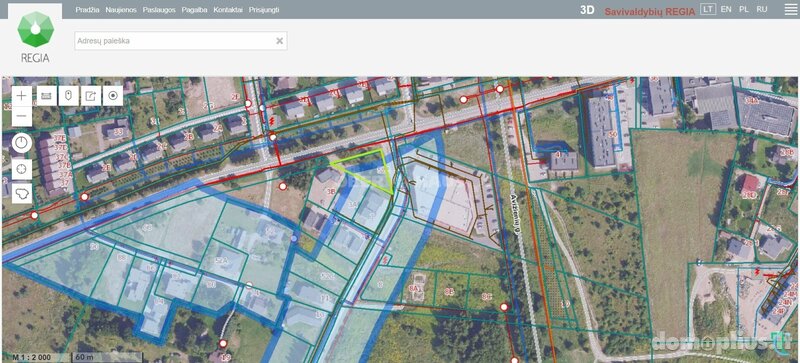
Task: Click the circle-dot marker tool
Action: click(113, 95)
